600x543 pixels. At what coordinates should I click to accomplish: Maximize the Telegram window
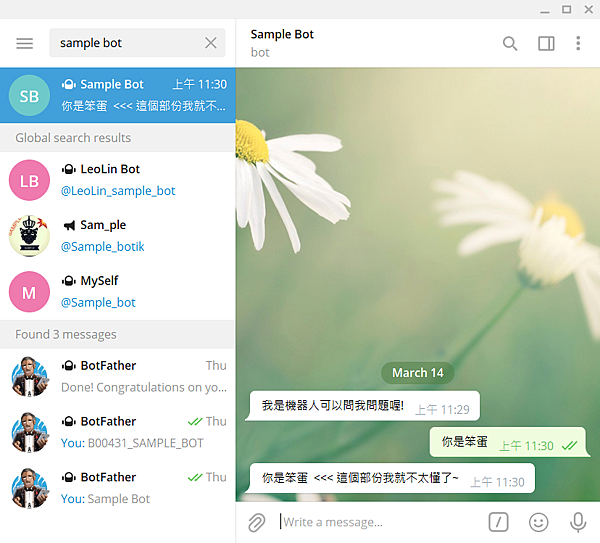point(567,10)
